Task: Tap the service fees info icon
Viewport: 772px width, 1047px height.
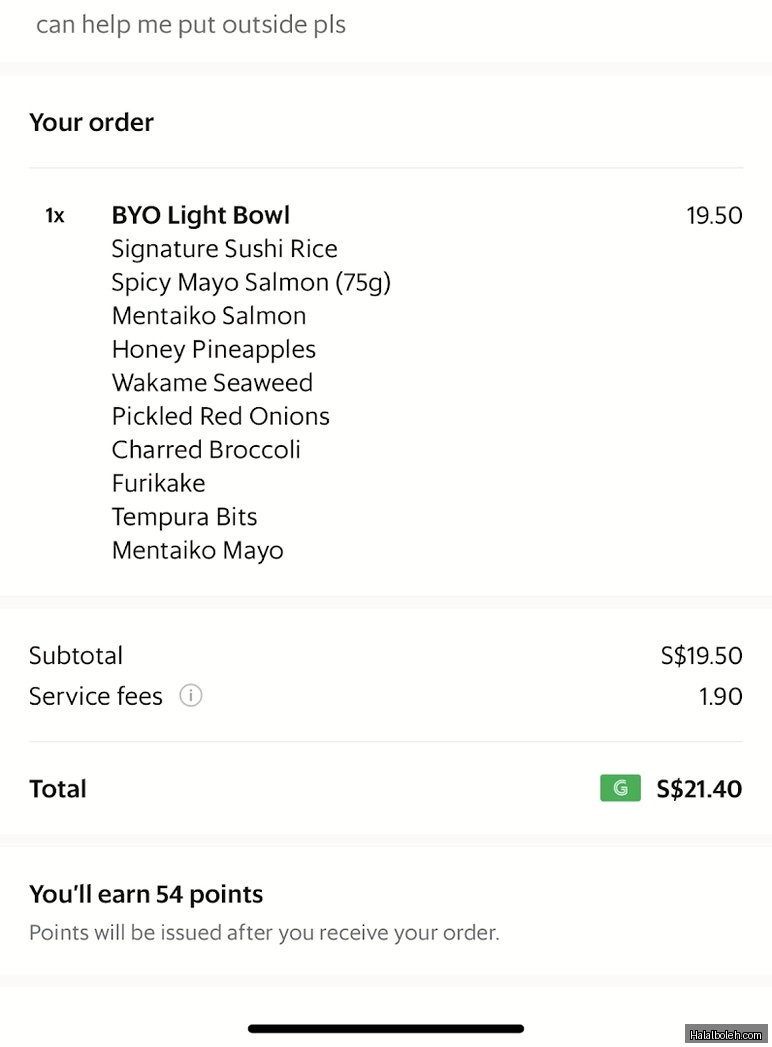Action: tap(191, 695)
